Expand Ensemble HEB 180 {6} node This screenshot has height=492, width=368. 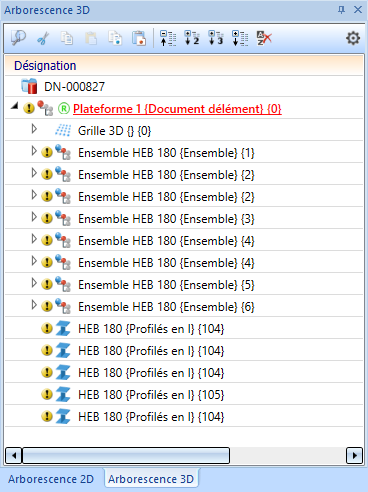click(34, 305)
